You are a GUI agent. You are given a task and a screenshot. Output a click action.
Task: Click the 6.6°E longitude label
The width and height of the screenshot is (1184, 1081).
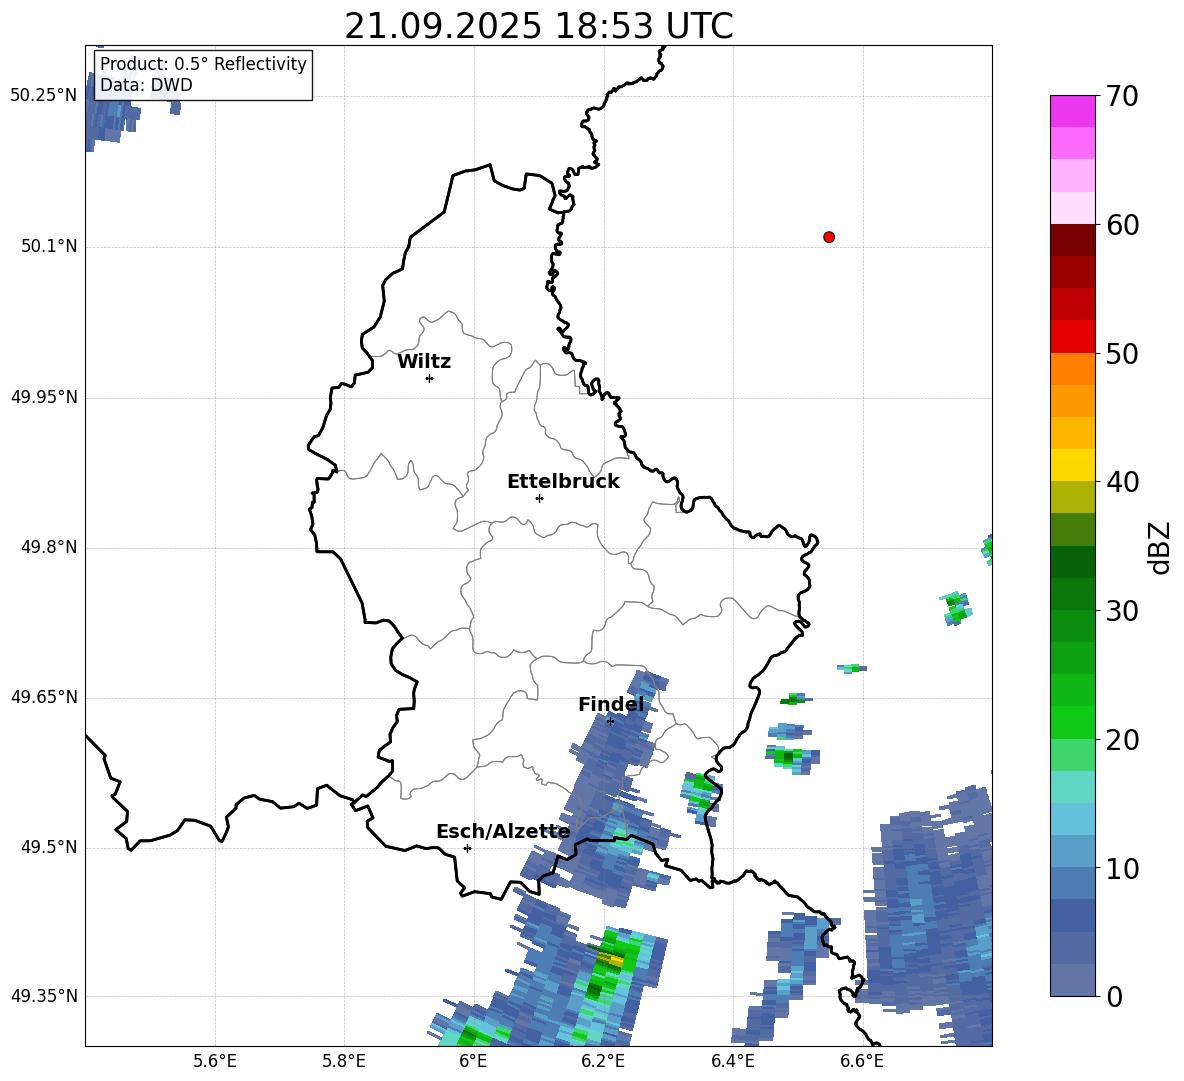click(862, 1061)
